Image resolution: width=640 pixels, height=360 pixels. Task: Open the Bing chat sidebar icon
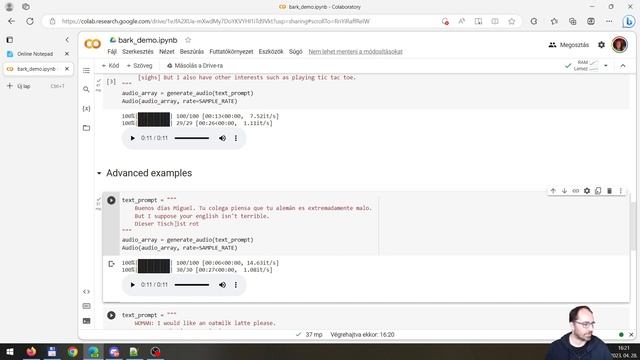coord(629,21)
